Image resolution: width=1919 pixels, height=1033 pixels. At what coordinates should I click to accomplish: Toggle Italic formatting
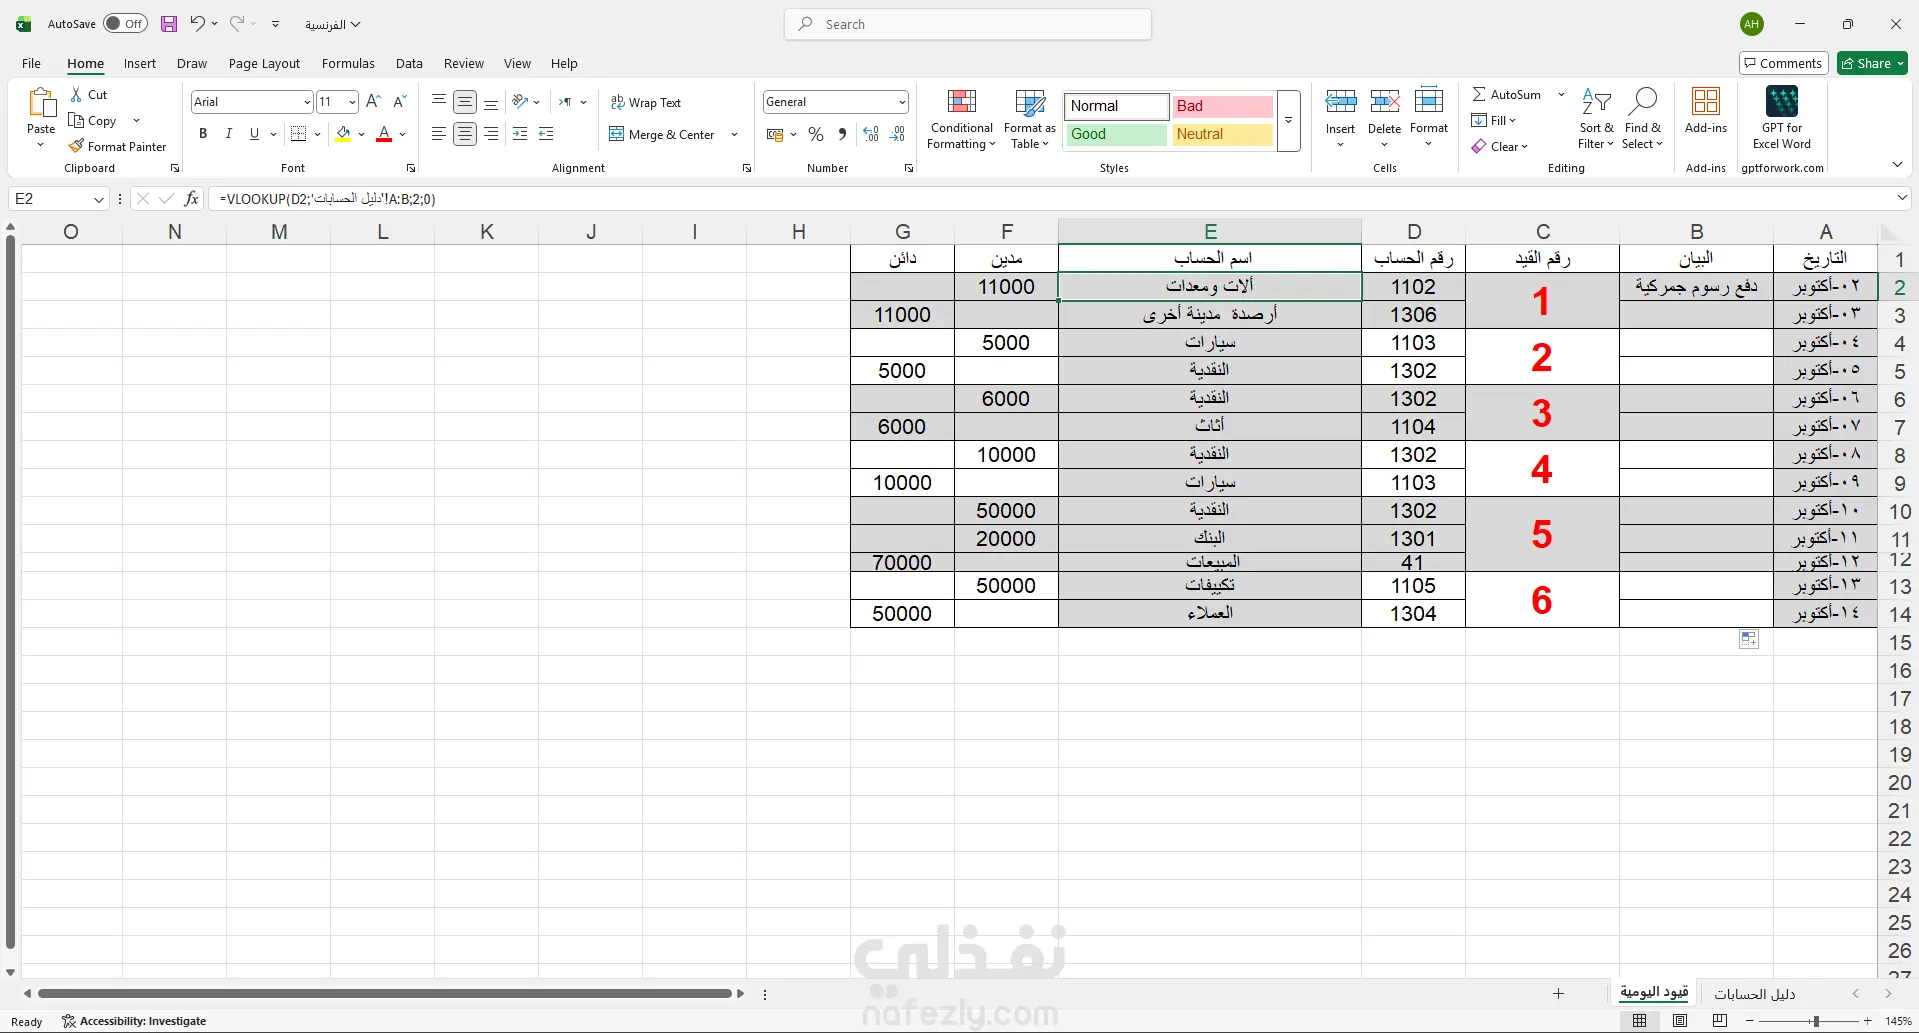[228, 133]
